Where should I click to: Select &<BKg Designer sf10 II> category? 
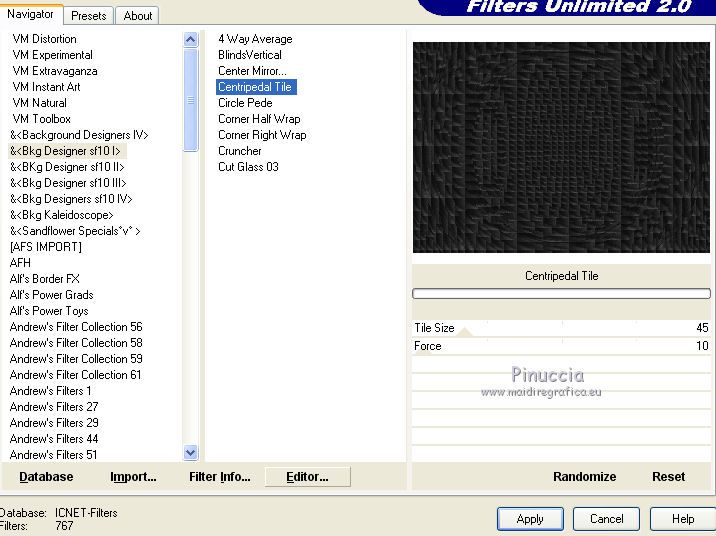67,167
